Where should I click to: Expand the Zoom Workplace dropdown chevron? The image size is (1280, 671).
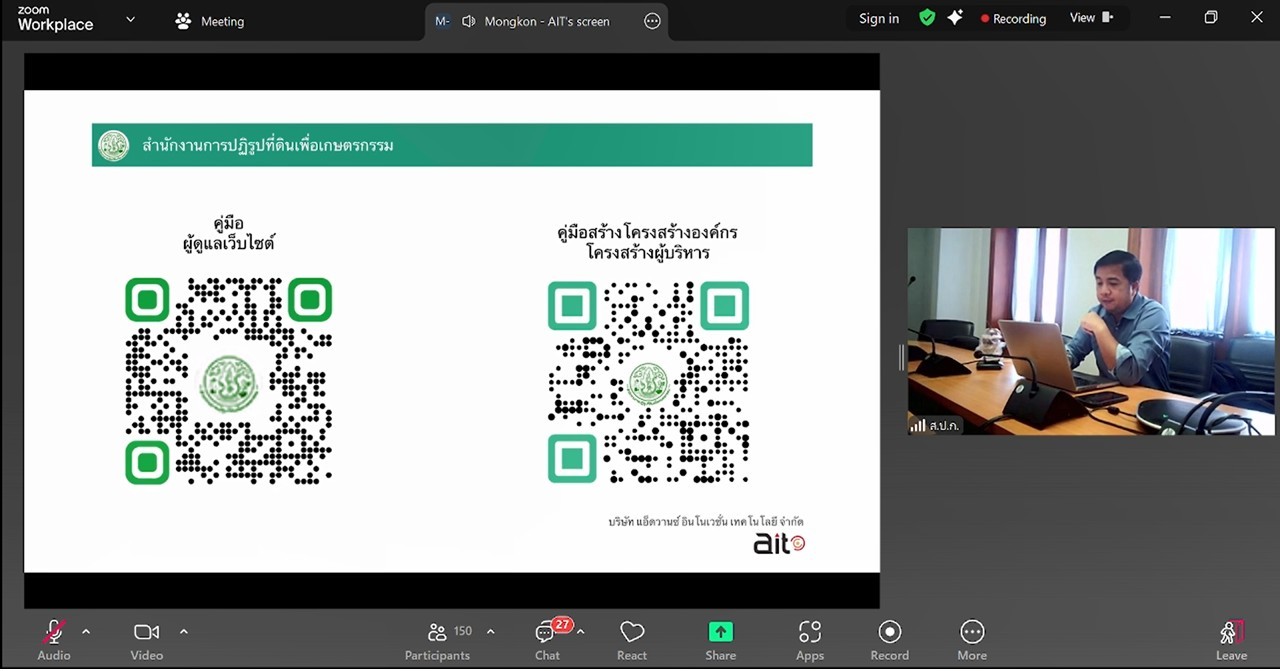[x=130, y=20]
